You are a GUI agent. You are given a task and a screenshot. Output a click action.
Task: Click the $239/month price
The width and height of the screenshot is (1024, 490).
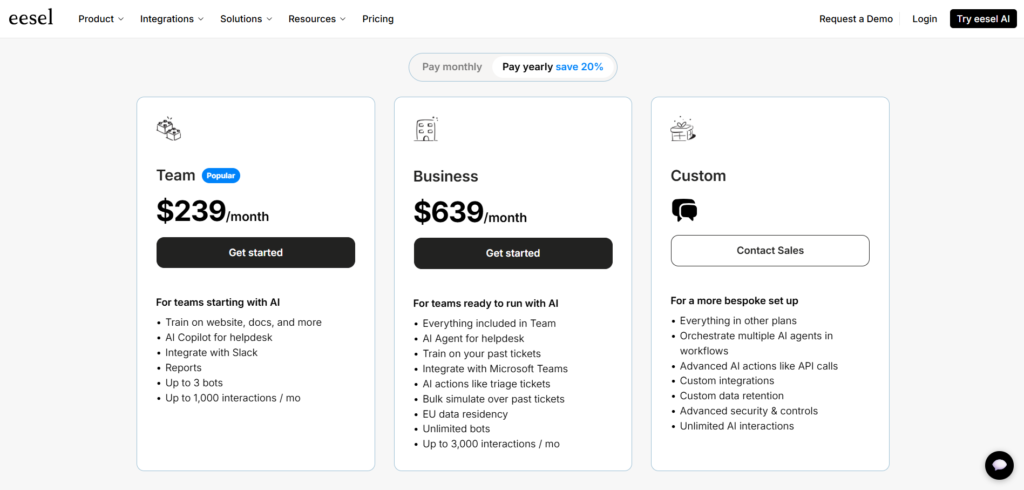(212, 211)
